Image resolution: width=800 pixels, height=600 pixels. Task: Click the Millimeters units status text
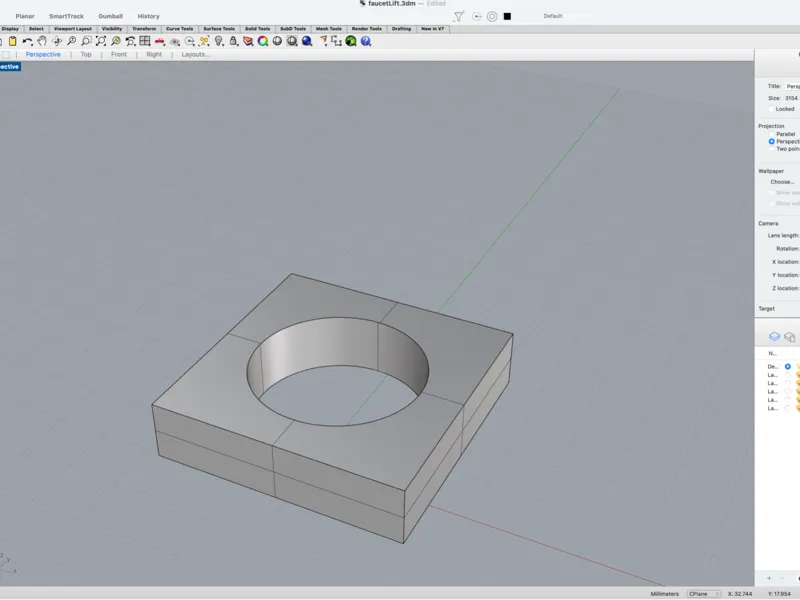[665, 594]
